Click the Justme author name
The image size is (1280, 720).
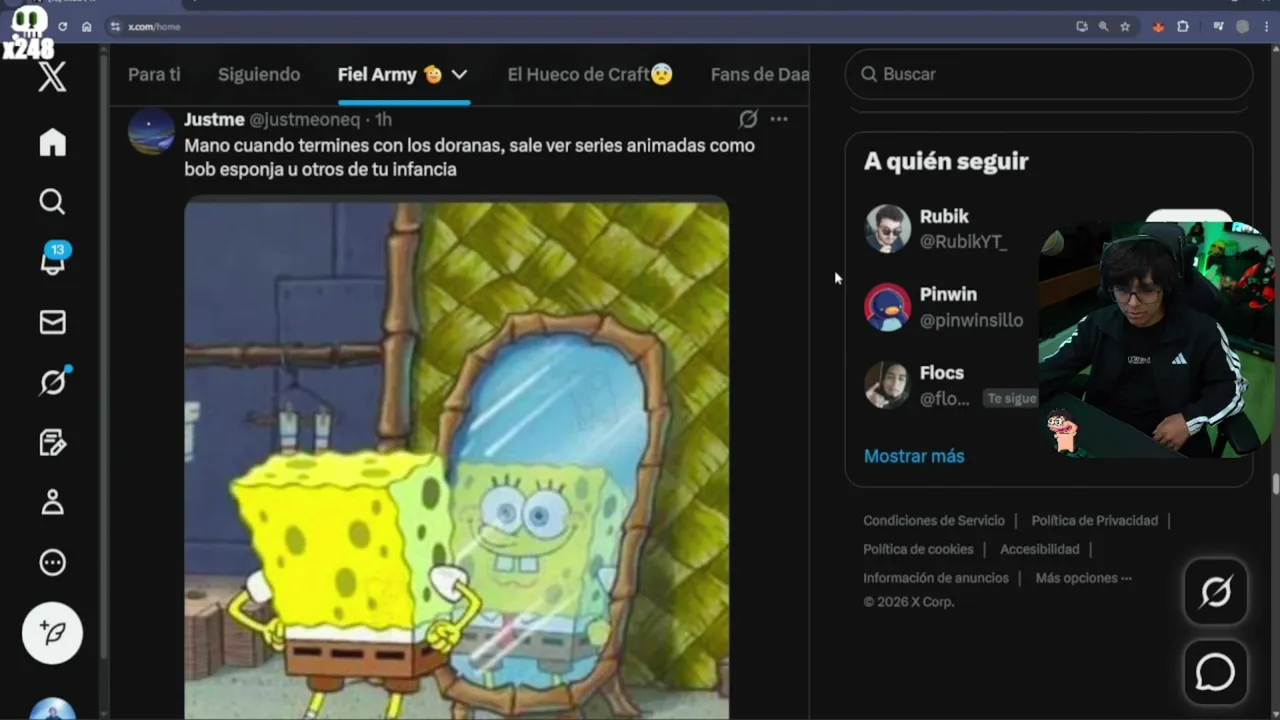click(214, 119)
